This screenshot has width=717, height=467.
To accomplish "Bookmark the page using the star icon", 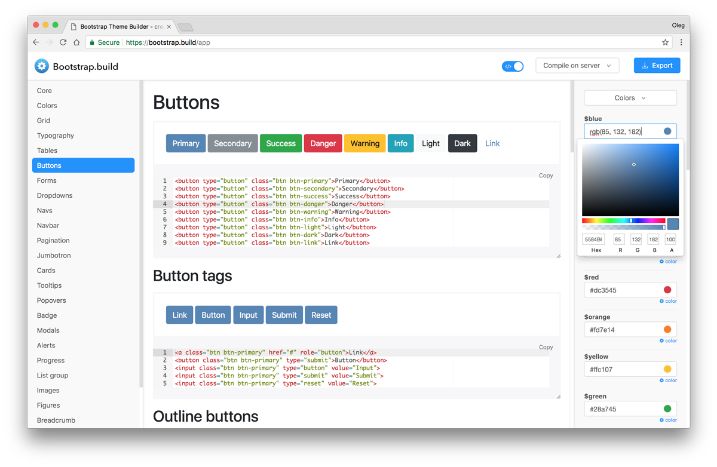I will coord(665,42).
